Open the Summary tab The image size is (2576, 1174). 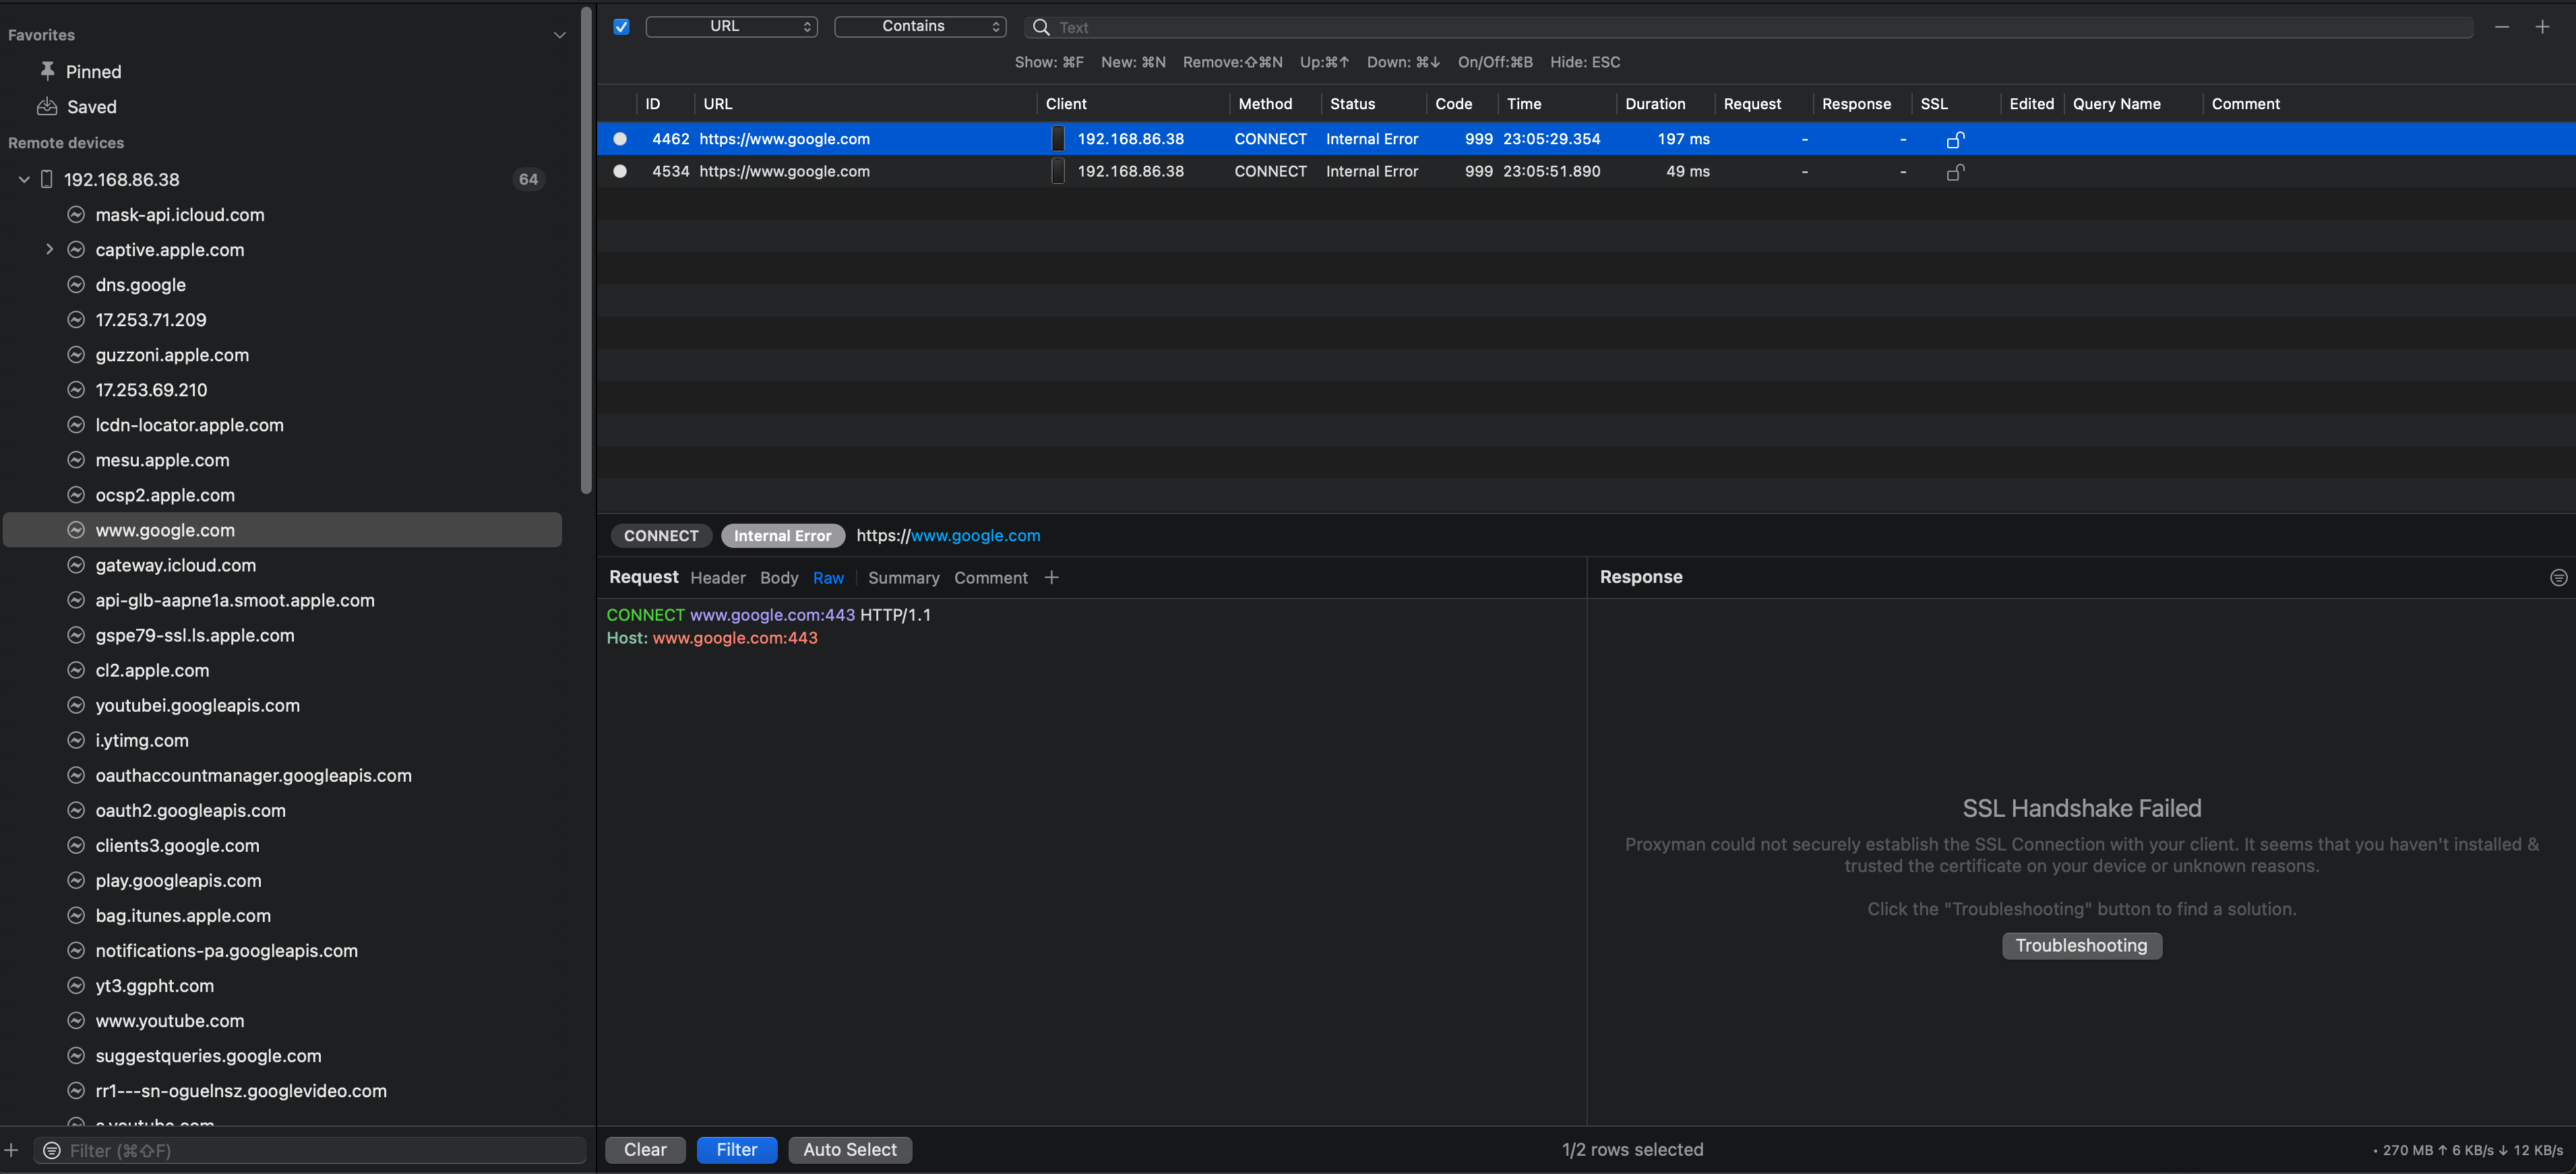click(903, 578)
